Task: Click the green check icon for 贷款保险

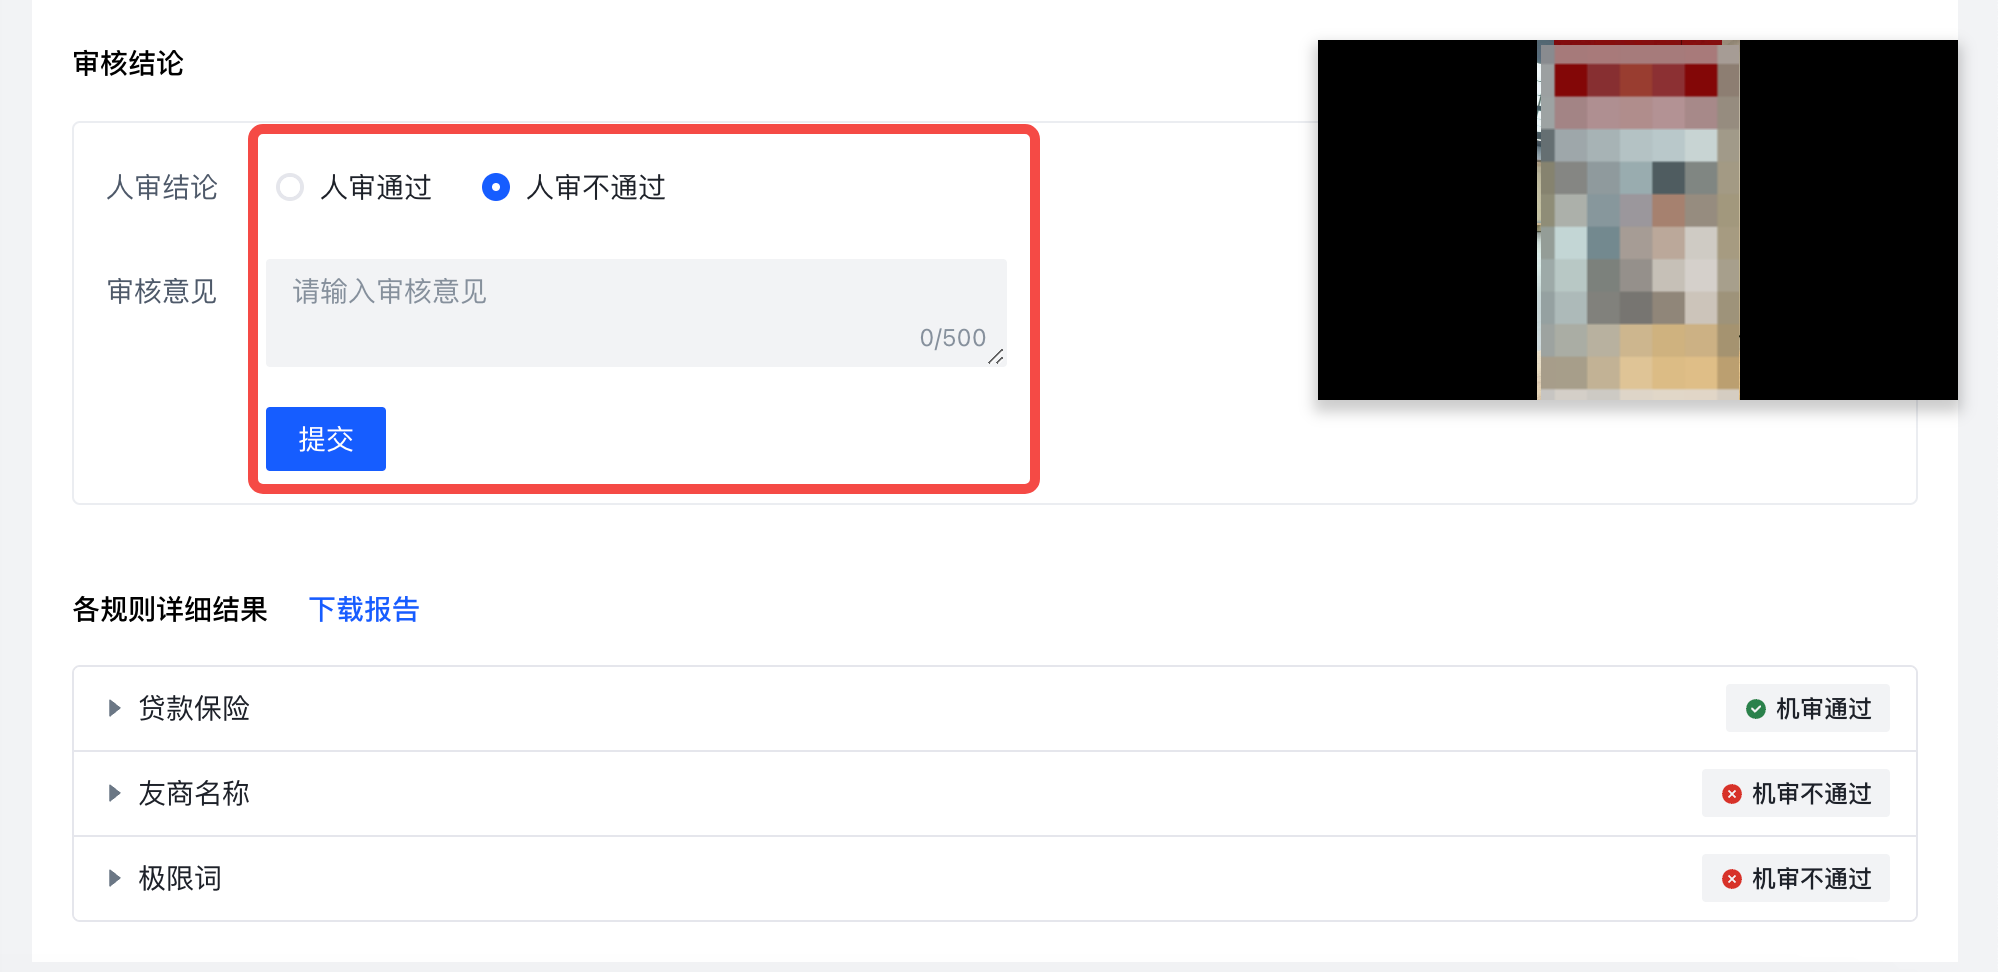Action: tap(1756, 709)
